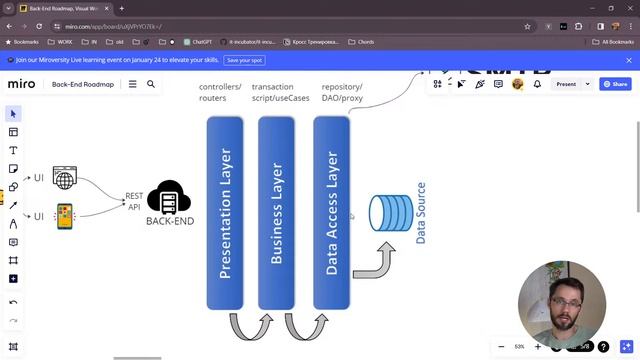
Task: Zoom out with the minus button
Action: pos(501,347)
